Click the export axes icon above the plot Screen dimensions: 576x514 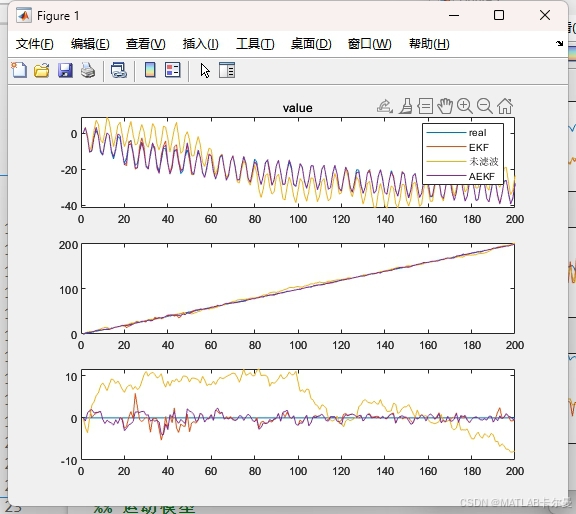(385, 106)
